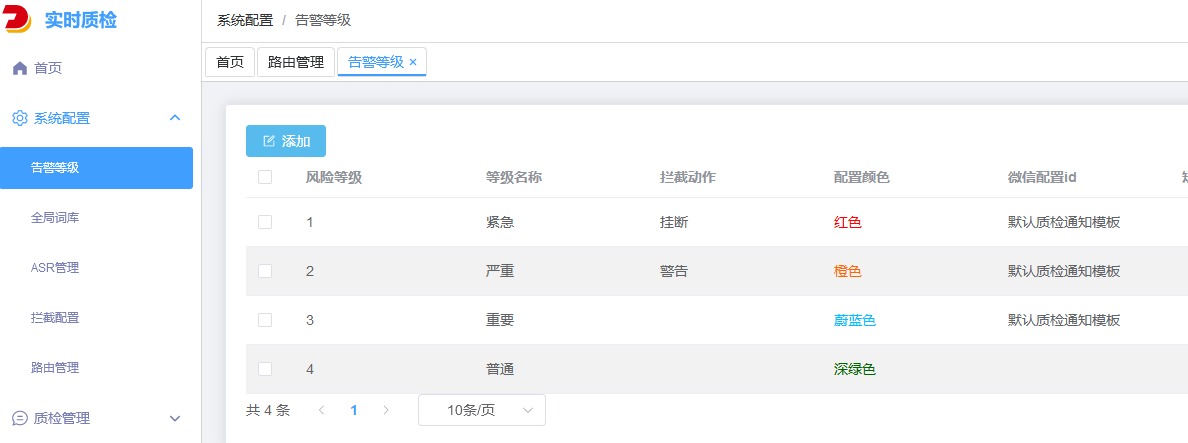Close the 告警等级 tab with its x icon
Screen dimensions: 1188x443
tap(413, 62)
